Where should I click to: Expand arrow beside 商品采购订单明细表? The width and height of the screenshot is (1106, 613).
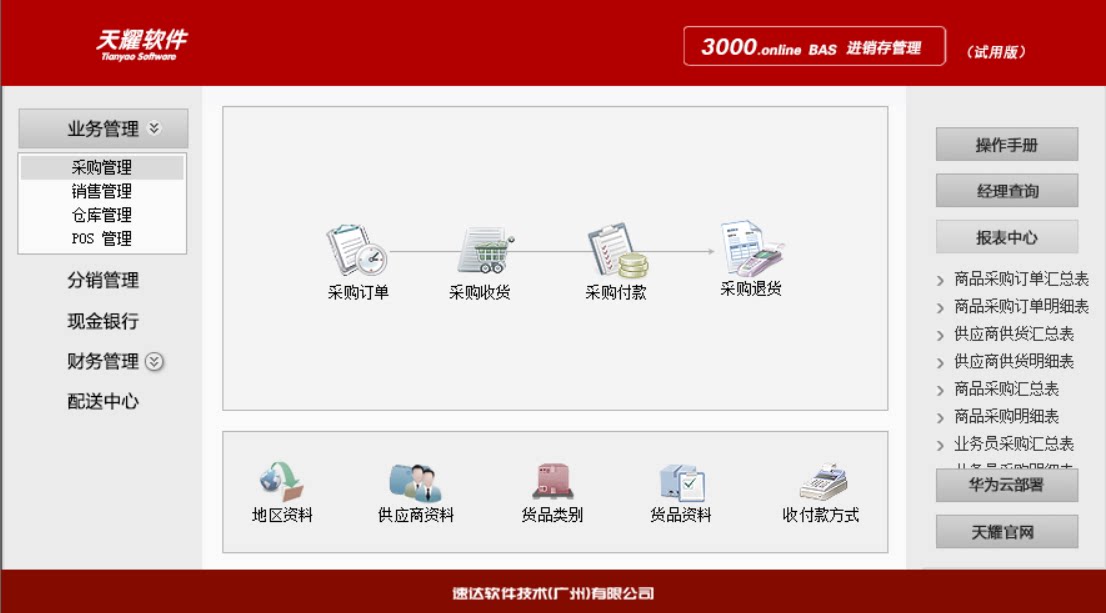tap(940, 308)
